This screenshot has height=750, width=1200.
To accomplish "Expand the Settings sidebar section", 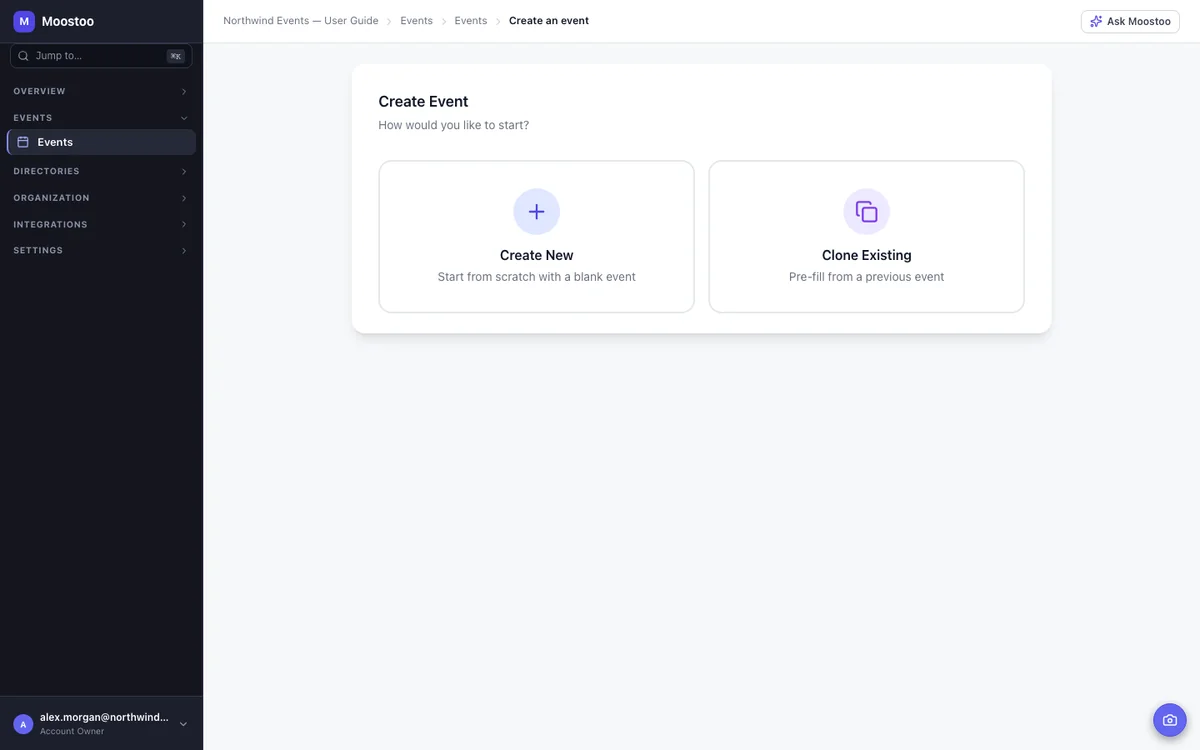I will point(101,250).
